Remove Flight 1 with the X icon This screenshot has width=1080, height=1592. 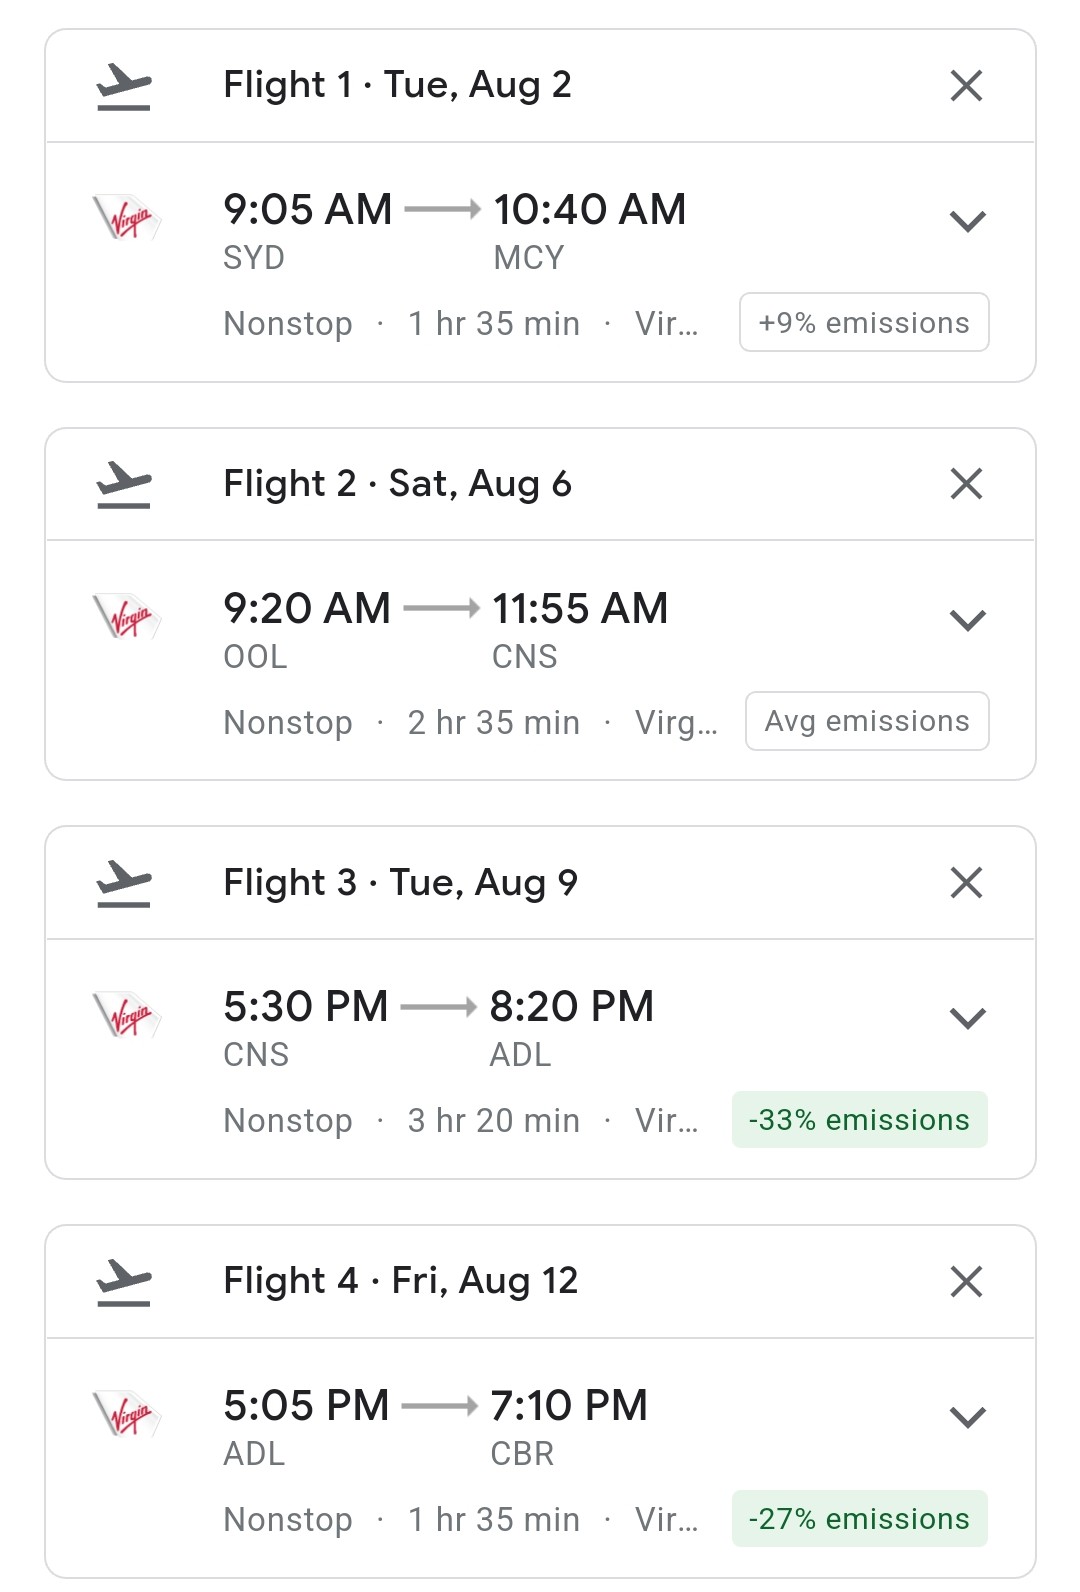pyautogui.click(x=966, y=86)
